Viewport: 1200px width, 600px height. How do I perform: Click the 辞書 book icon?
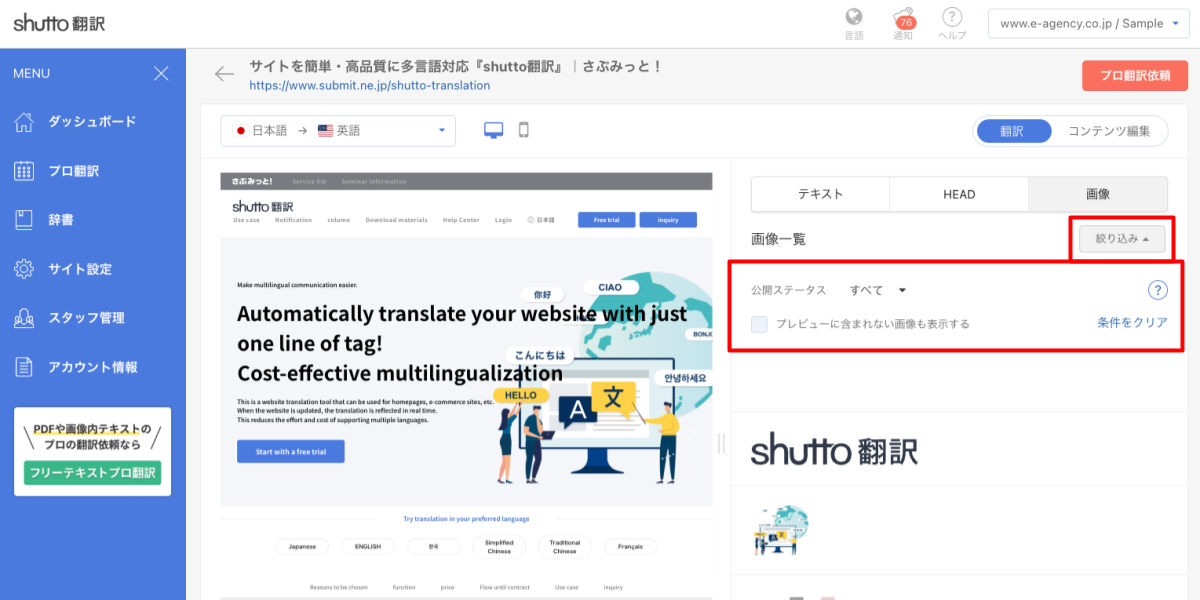24,220
